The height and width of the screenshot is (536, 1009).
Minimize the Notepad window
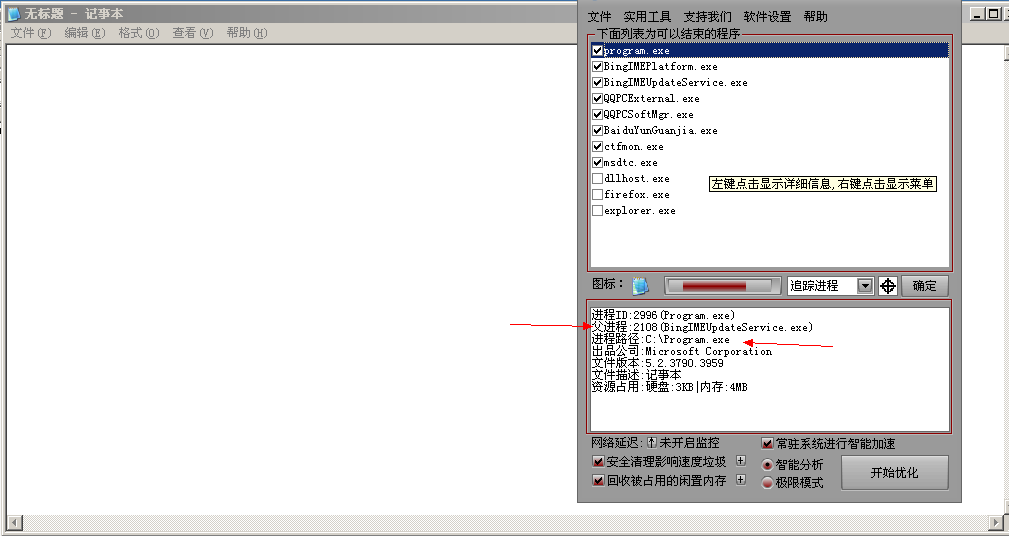point(977,14)
